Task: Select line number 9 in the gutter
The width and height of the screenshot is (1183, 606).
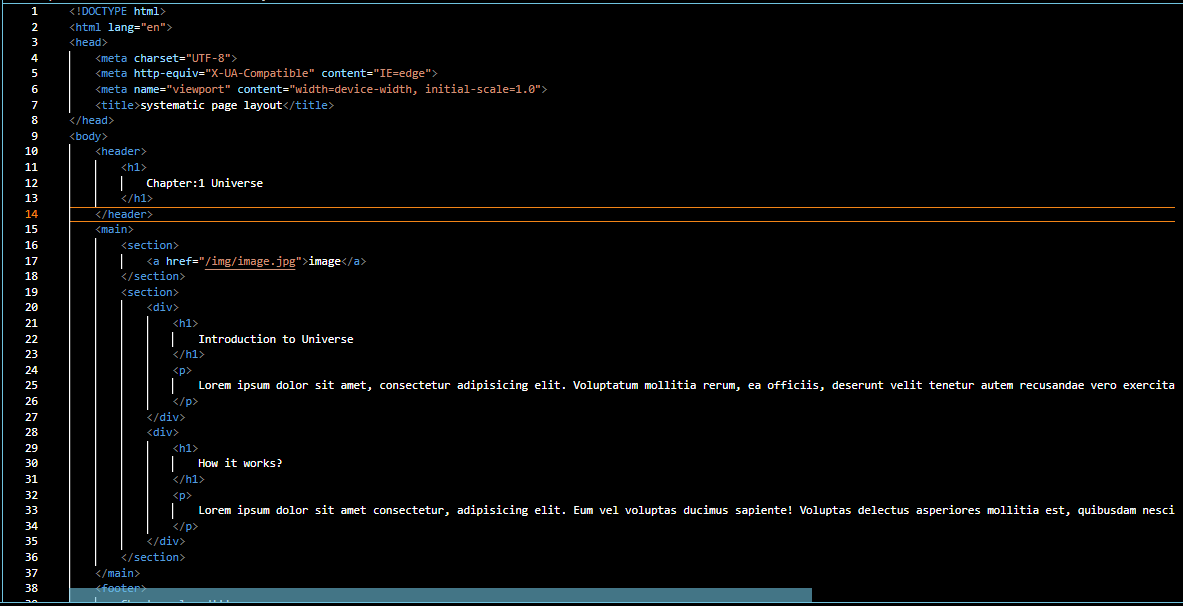Action: pos(35,137)
